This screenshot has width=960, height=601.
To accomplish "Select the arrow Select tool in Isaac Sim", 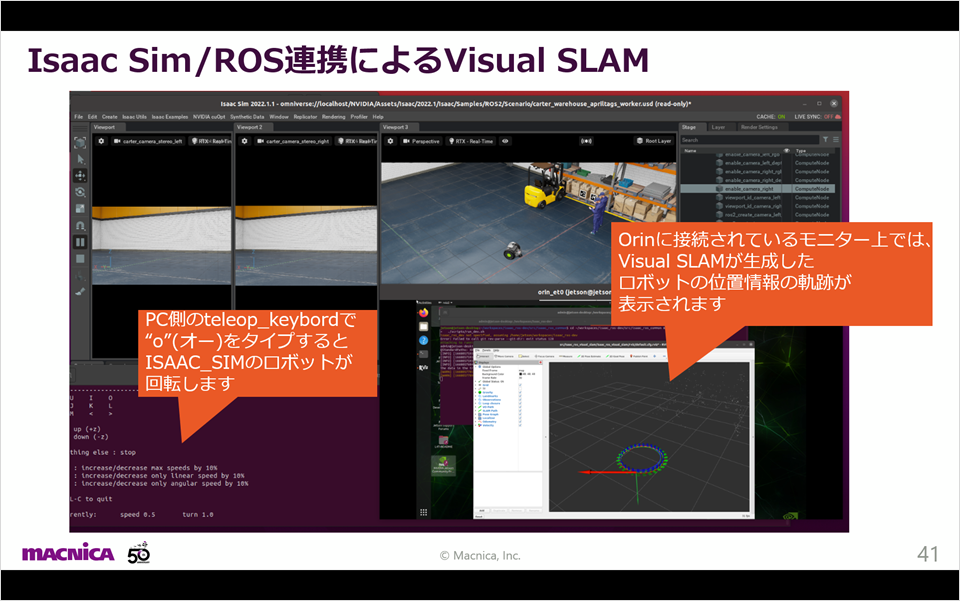I will pos(80,159).
